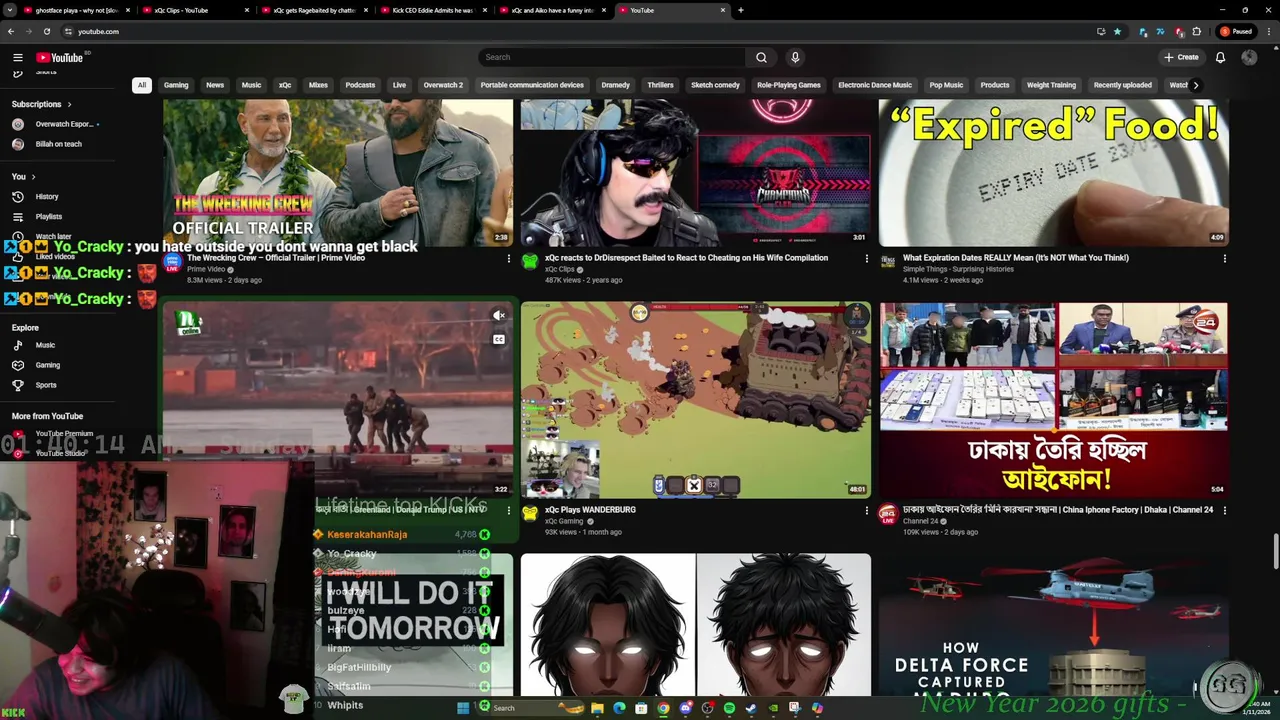Select the All filter chip

142,85
